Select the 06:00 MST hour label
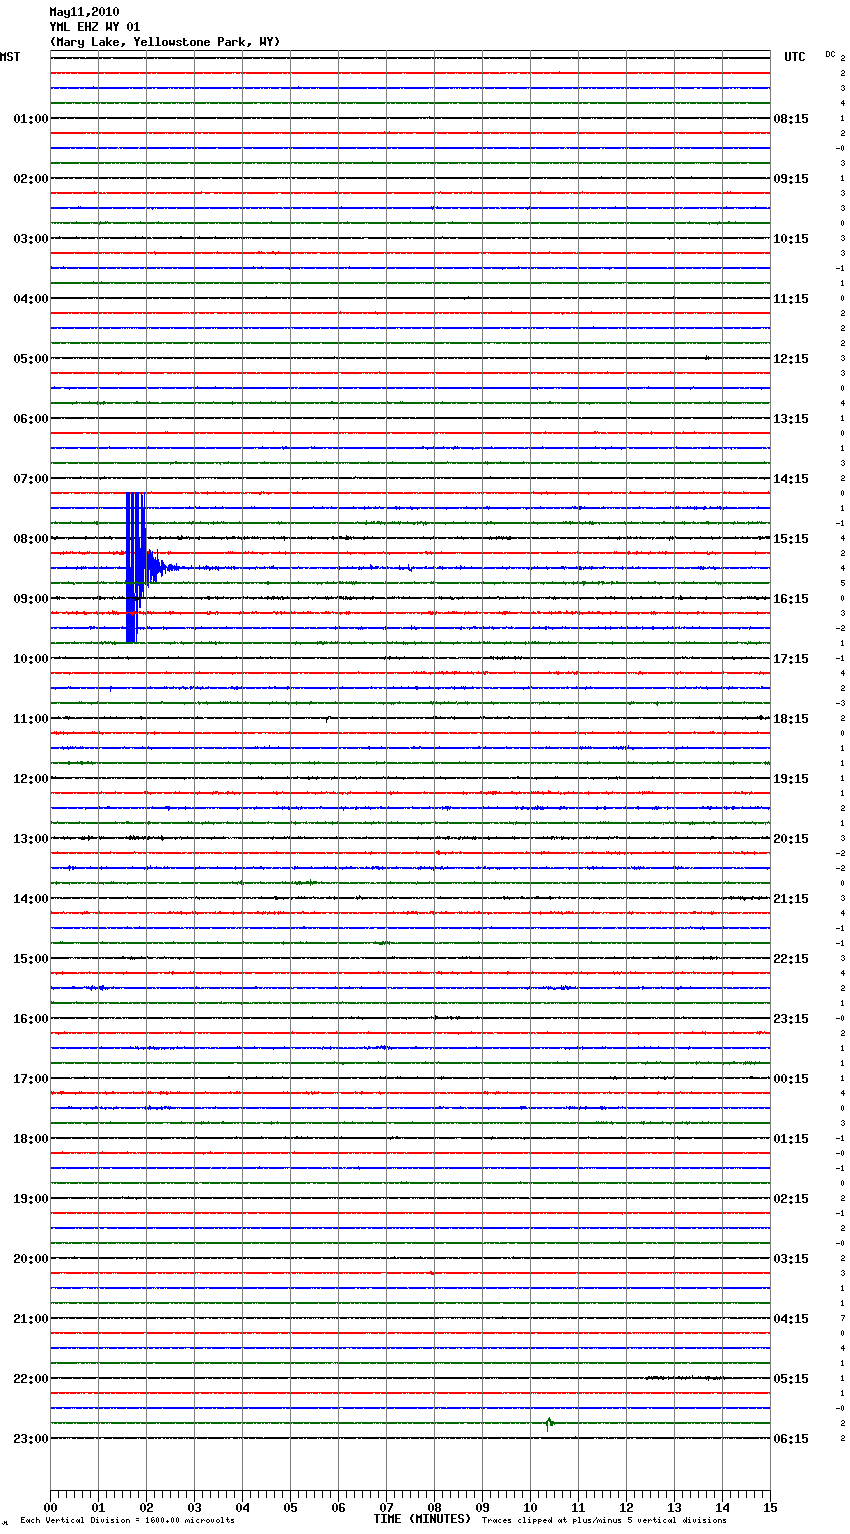 pos(30,418)
